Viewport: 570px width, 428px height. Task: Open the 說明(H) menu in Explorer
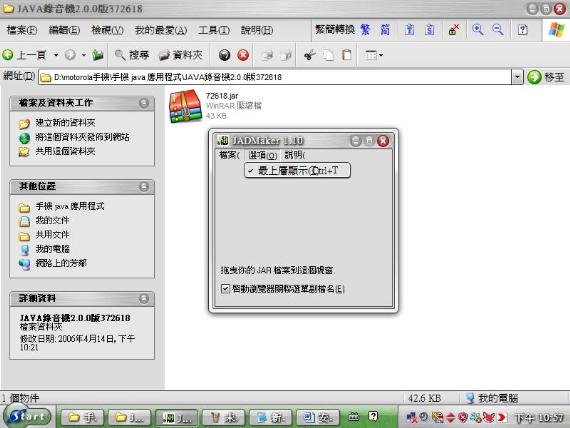click(x=257, y=30)
